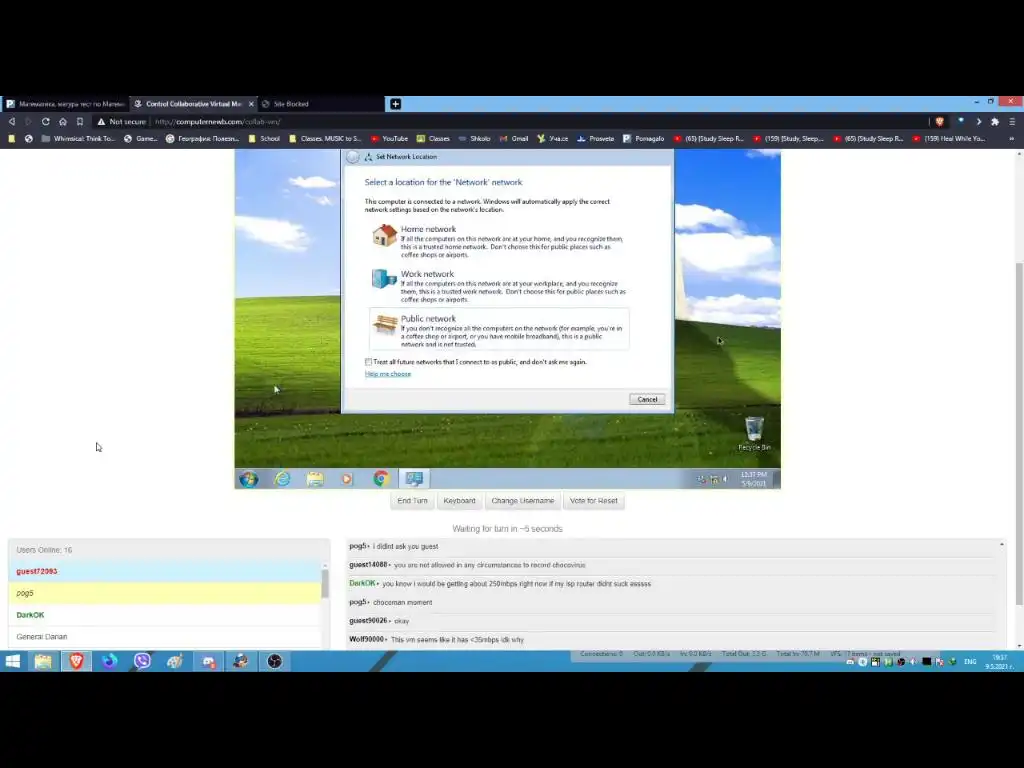
Task: Open the Brave Shields lion icon
Action: point(940,121)
